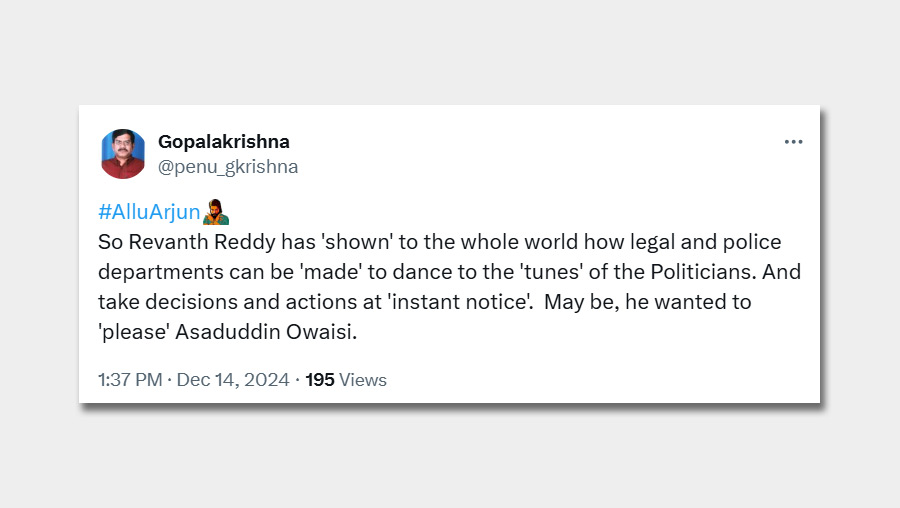
Task: Click the @penu_gkrishna handle
Action: [x=228, y=167]
